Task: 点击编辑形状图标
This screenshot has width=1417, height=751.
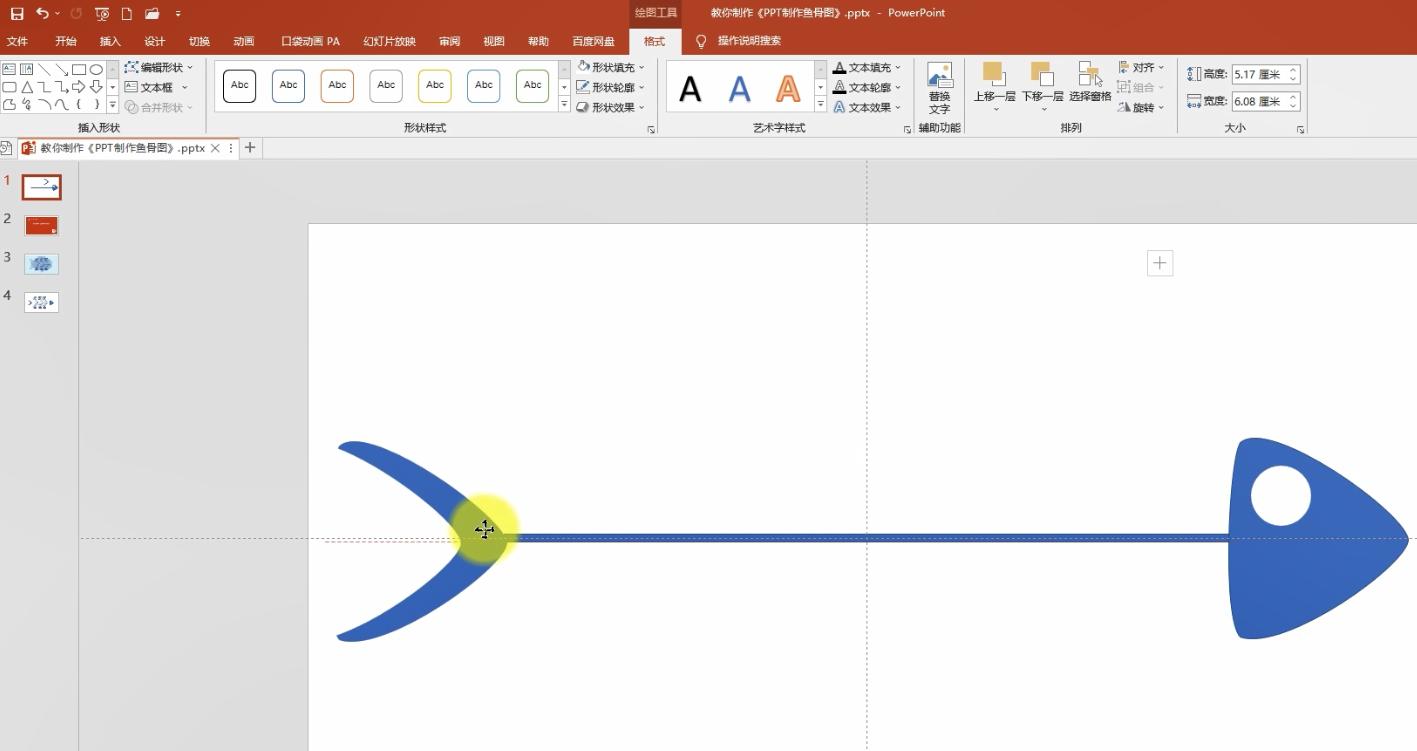Action: coord(133,67)
